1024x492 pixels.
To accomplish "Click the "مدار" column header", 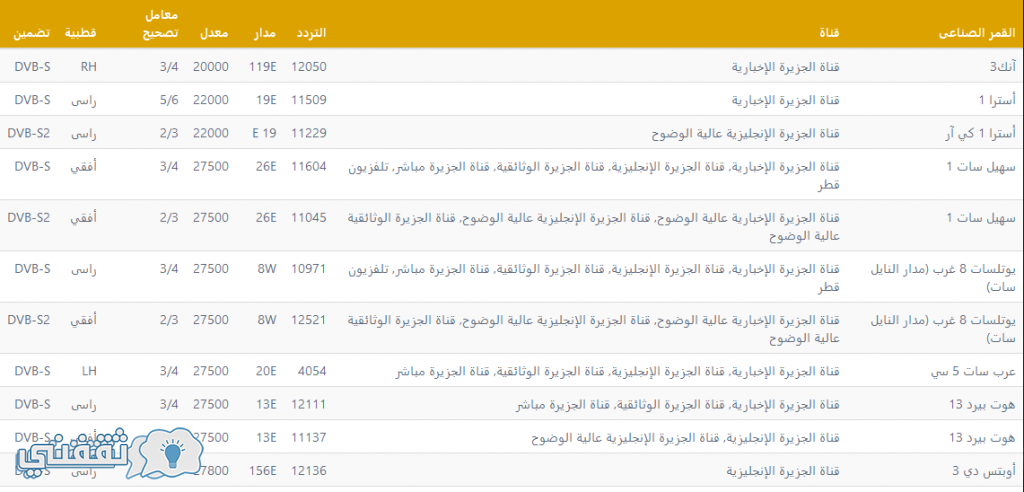I will (264, 33).
